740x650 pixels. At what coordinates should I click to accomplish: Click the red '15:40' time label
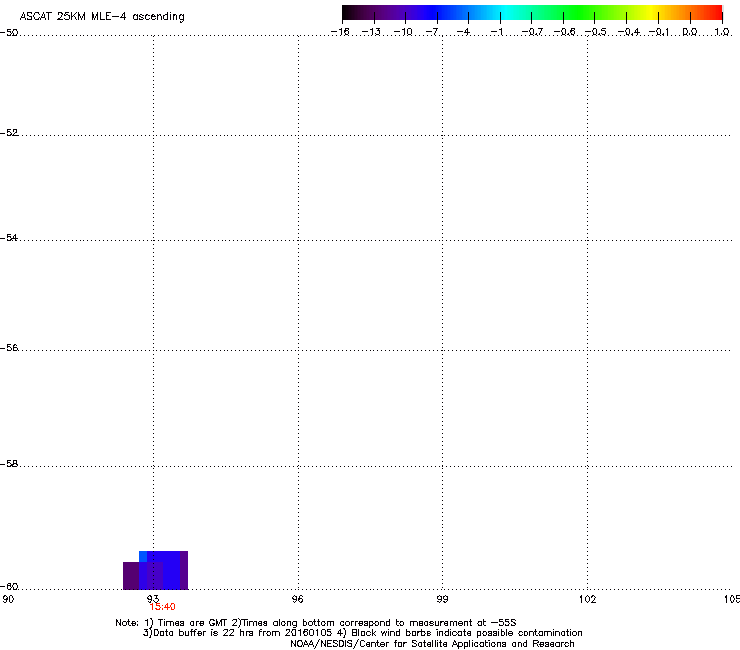162,607
